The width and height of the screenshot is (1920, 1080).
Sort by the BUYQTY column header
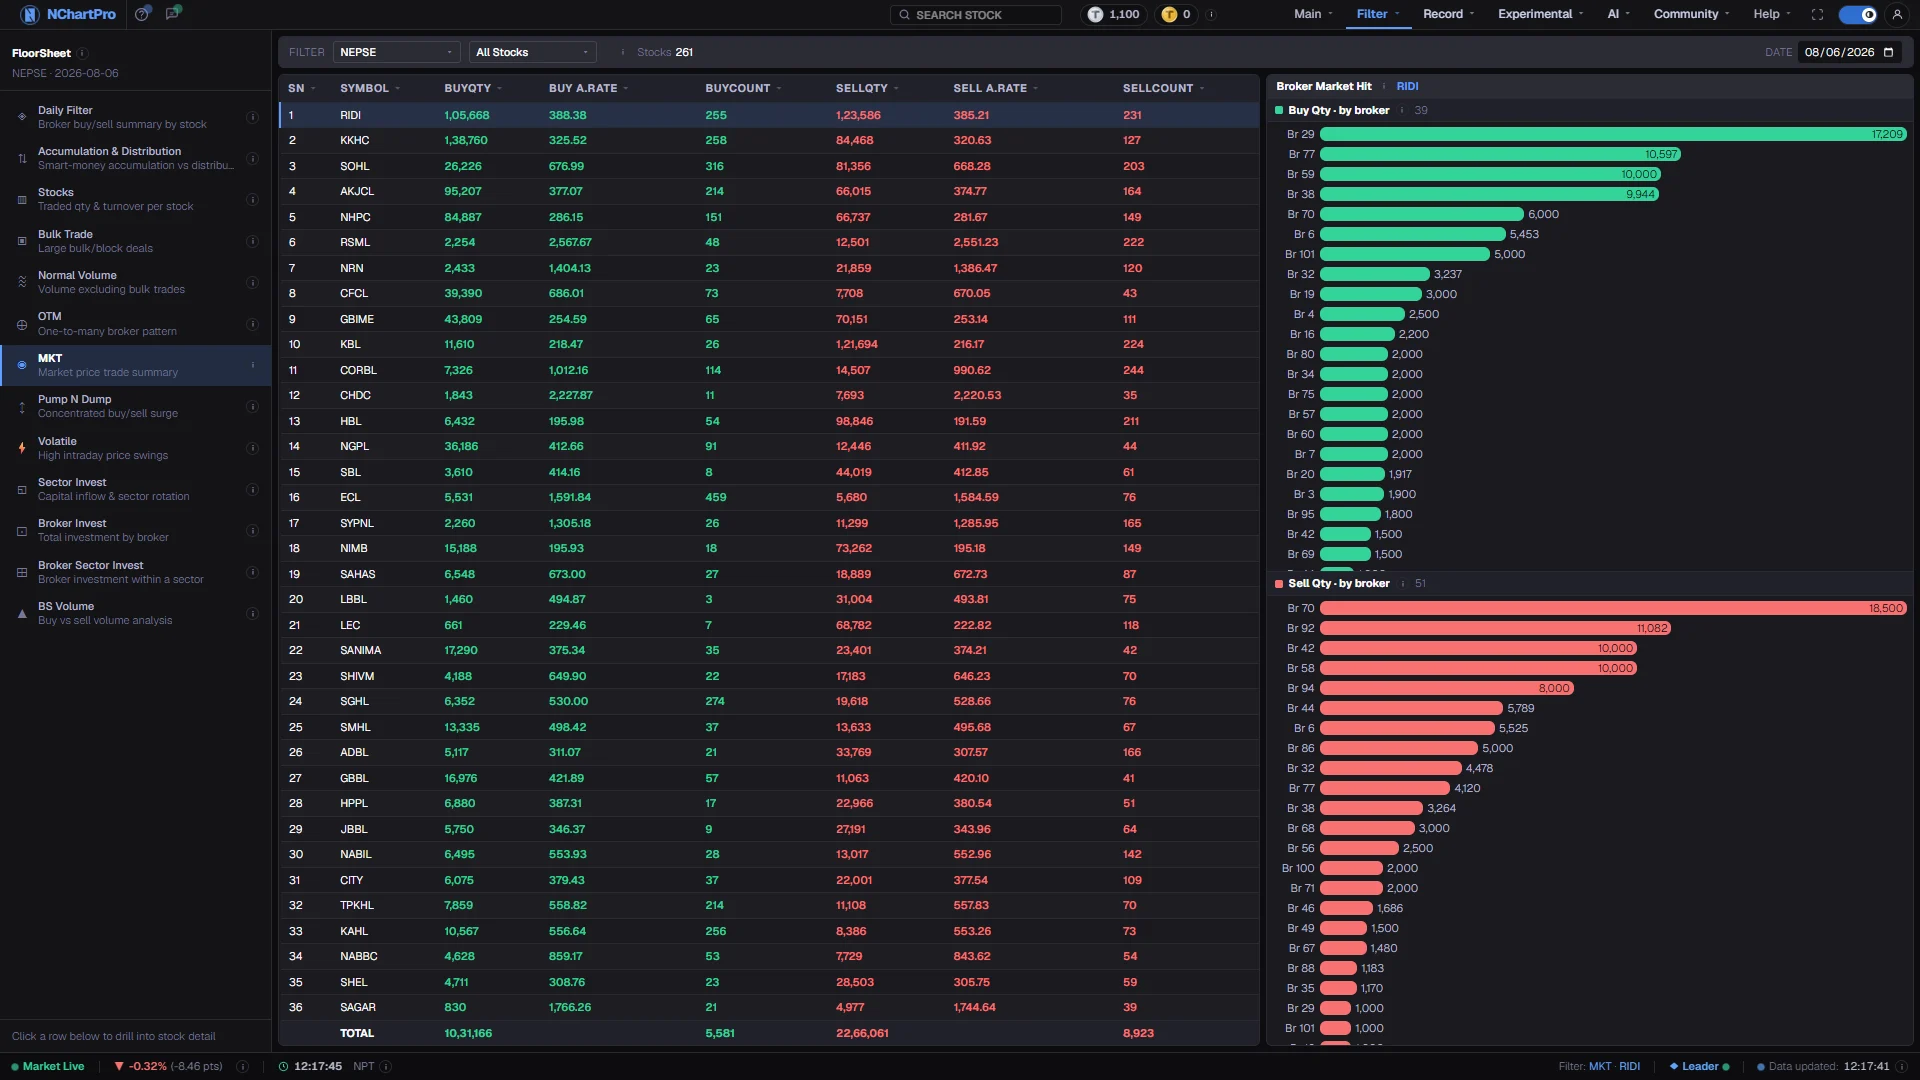(x=473, y=88)
